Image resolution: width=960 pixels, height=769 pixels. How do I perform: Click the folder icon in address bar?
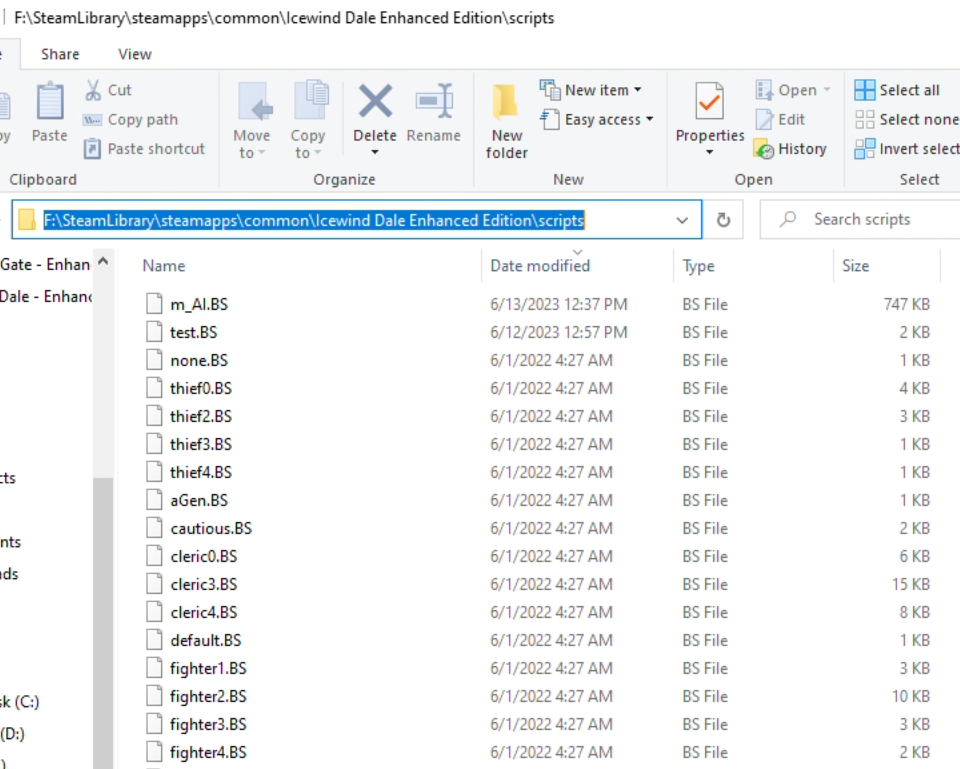pyautogui.click(x=27, y=220)
